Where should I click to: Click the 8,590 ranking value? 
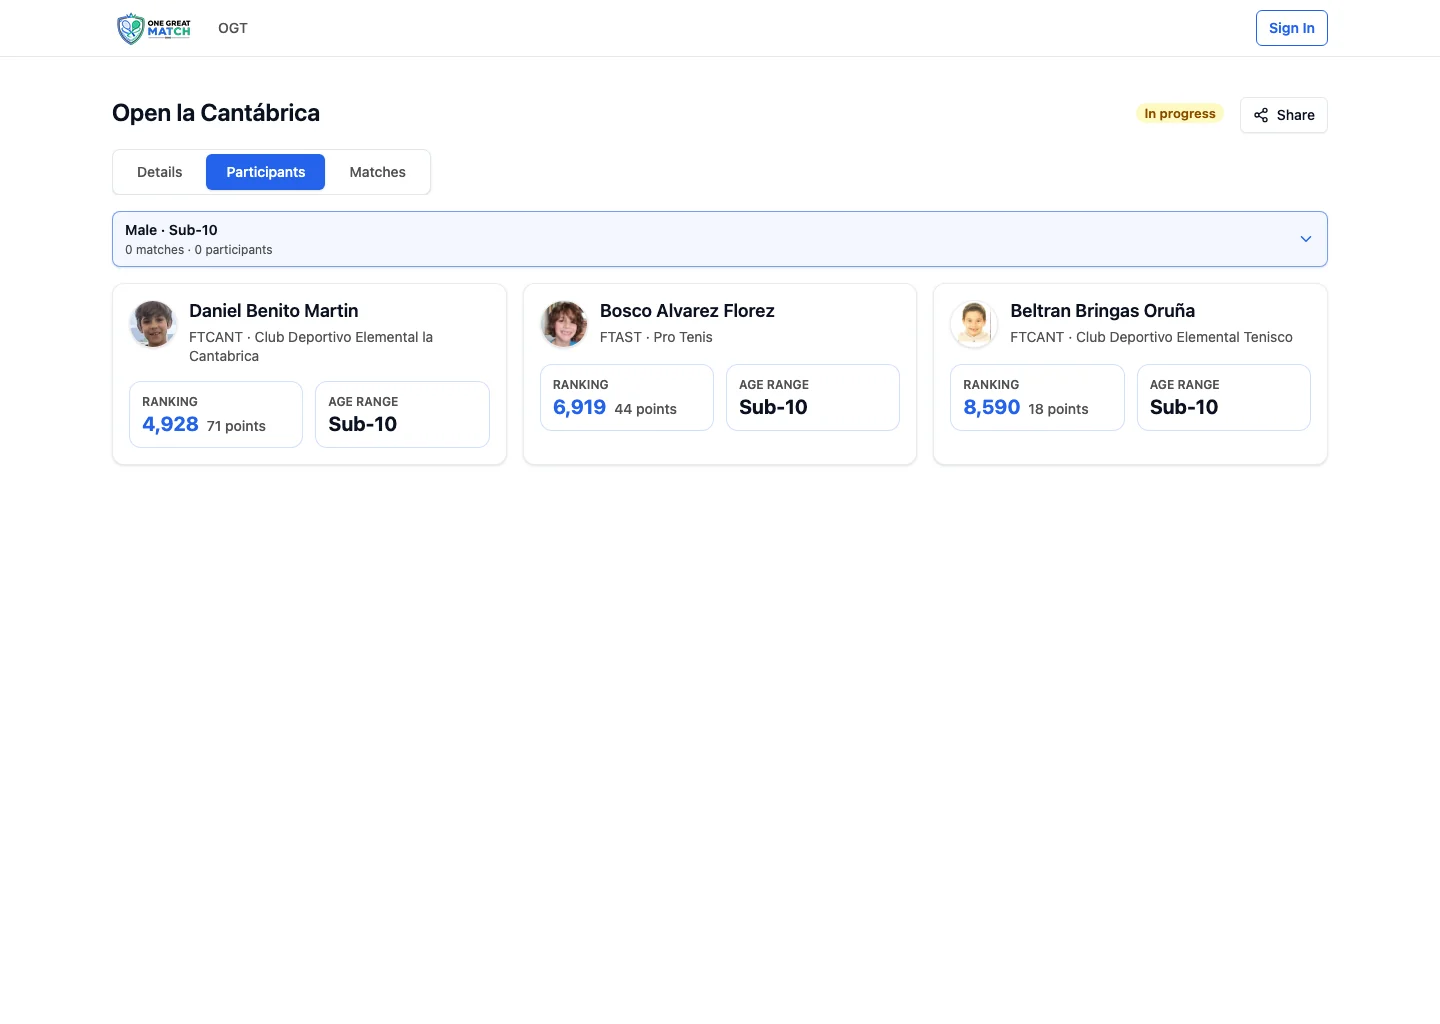pos(991,407)
